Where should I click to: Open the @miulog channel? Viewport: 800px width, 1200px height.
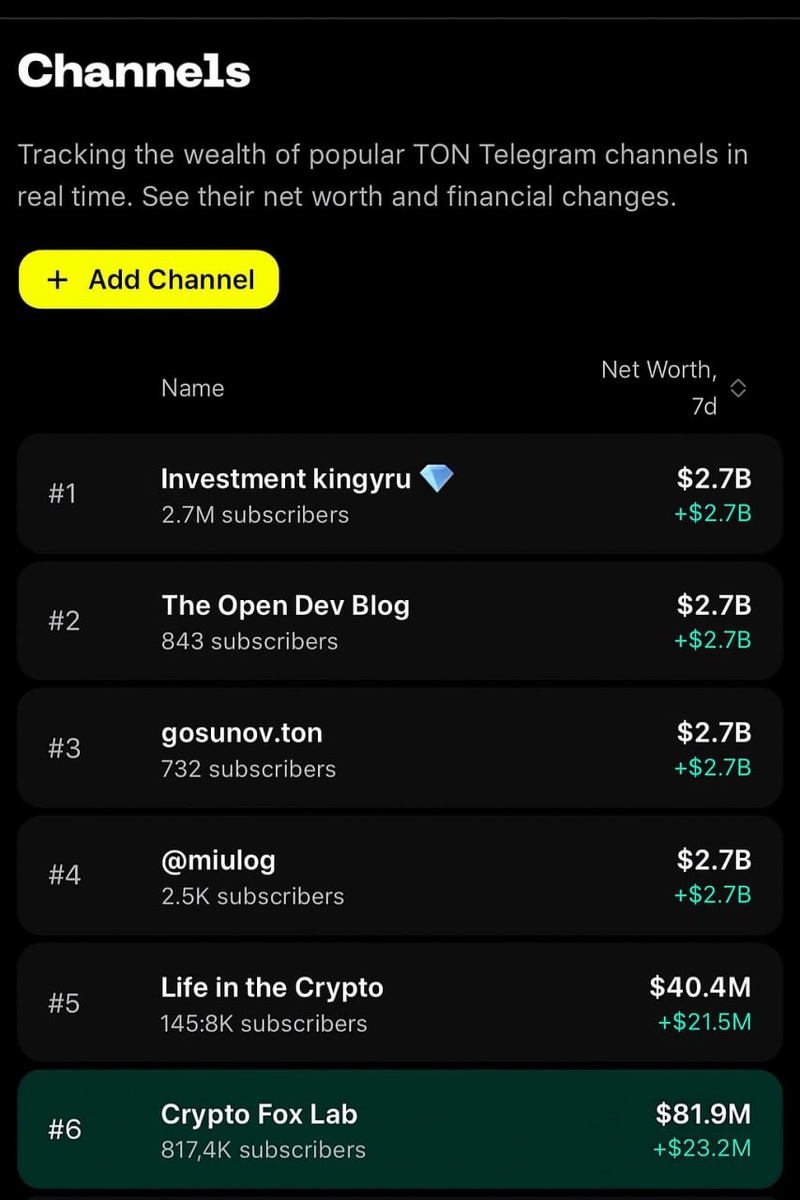pyautogui.click(x=218, y=860)
